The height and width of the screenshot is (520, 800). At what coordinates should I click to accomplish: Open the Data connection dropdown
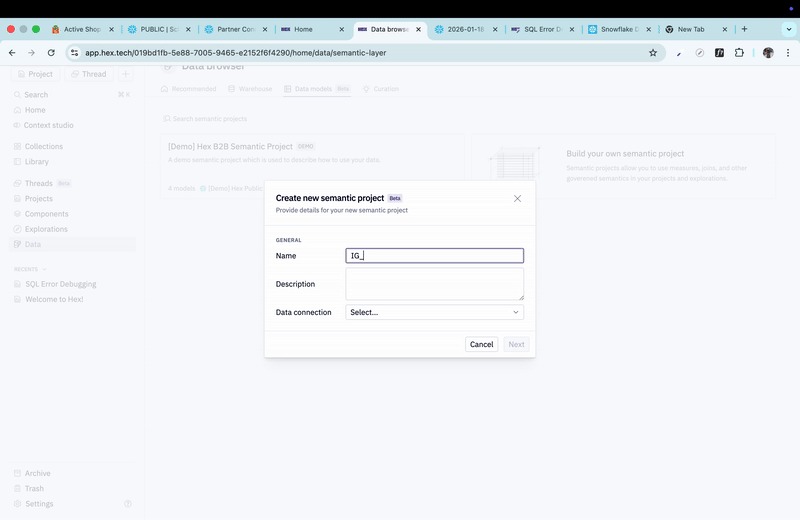pyautogui.click(x=435, y=312)
